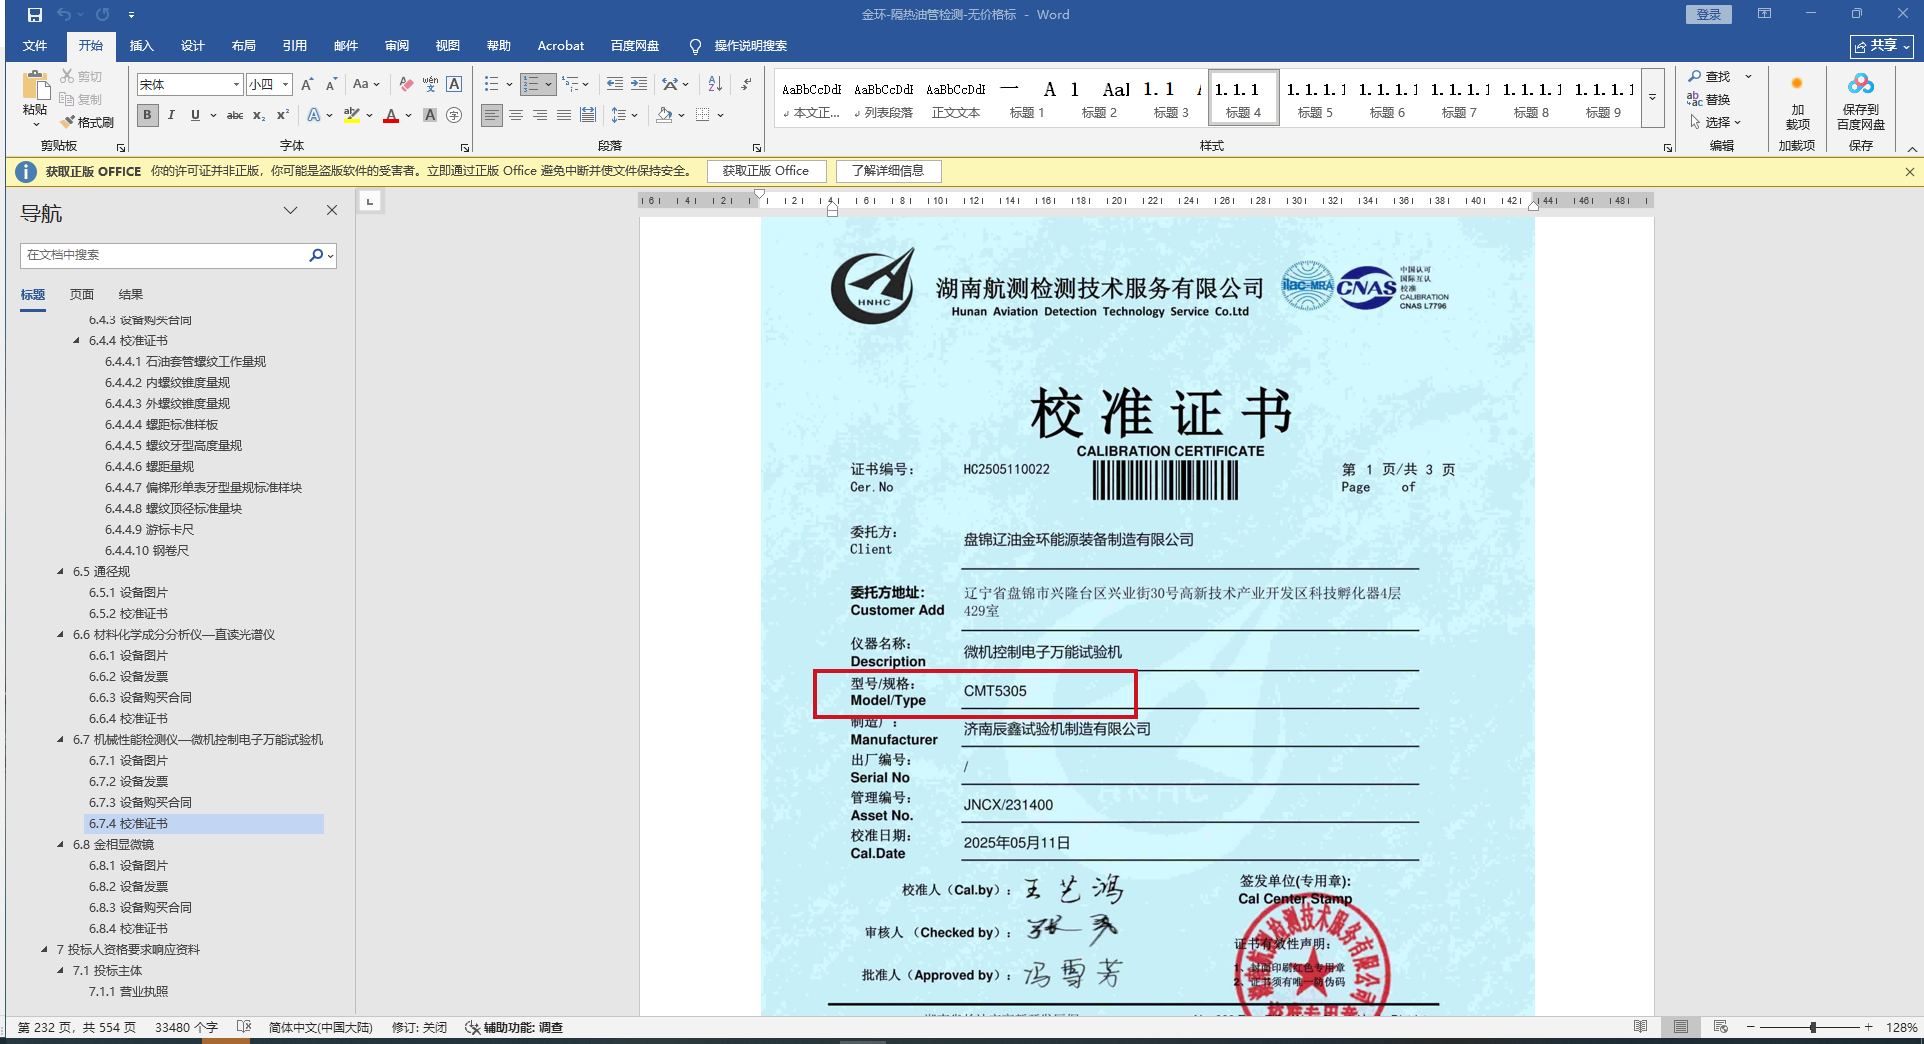Select 6.8.1 设备图片 in navigation tree
1924x1044 pixels.
click(128, 866)
